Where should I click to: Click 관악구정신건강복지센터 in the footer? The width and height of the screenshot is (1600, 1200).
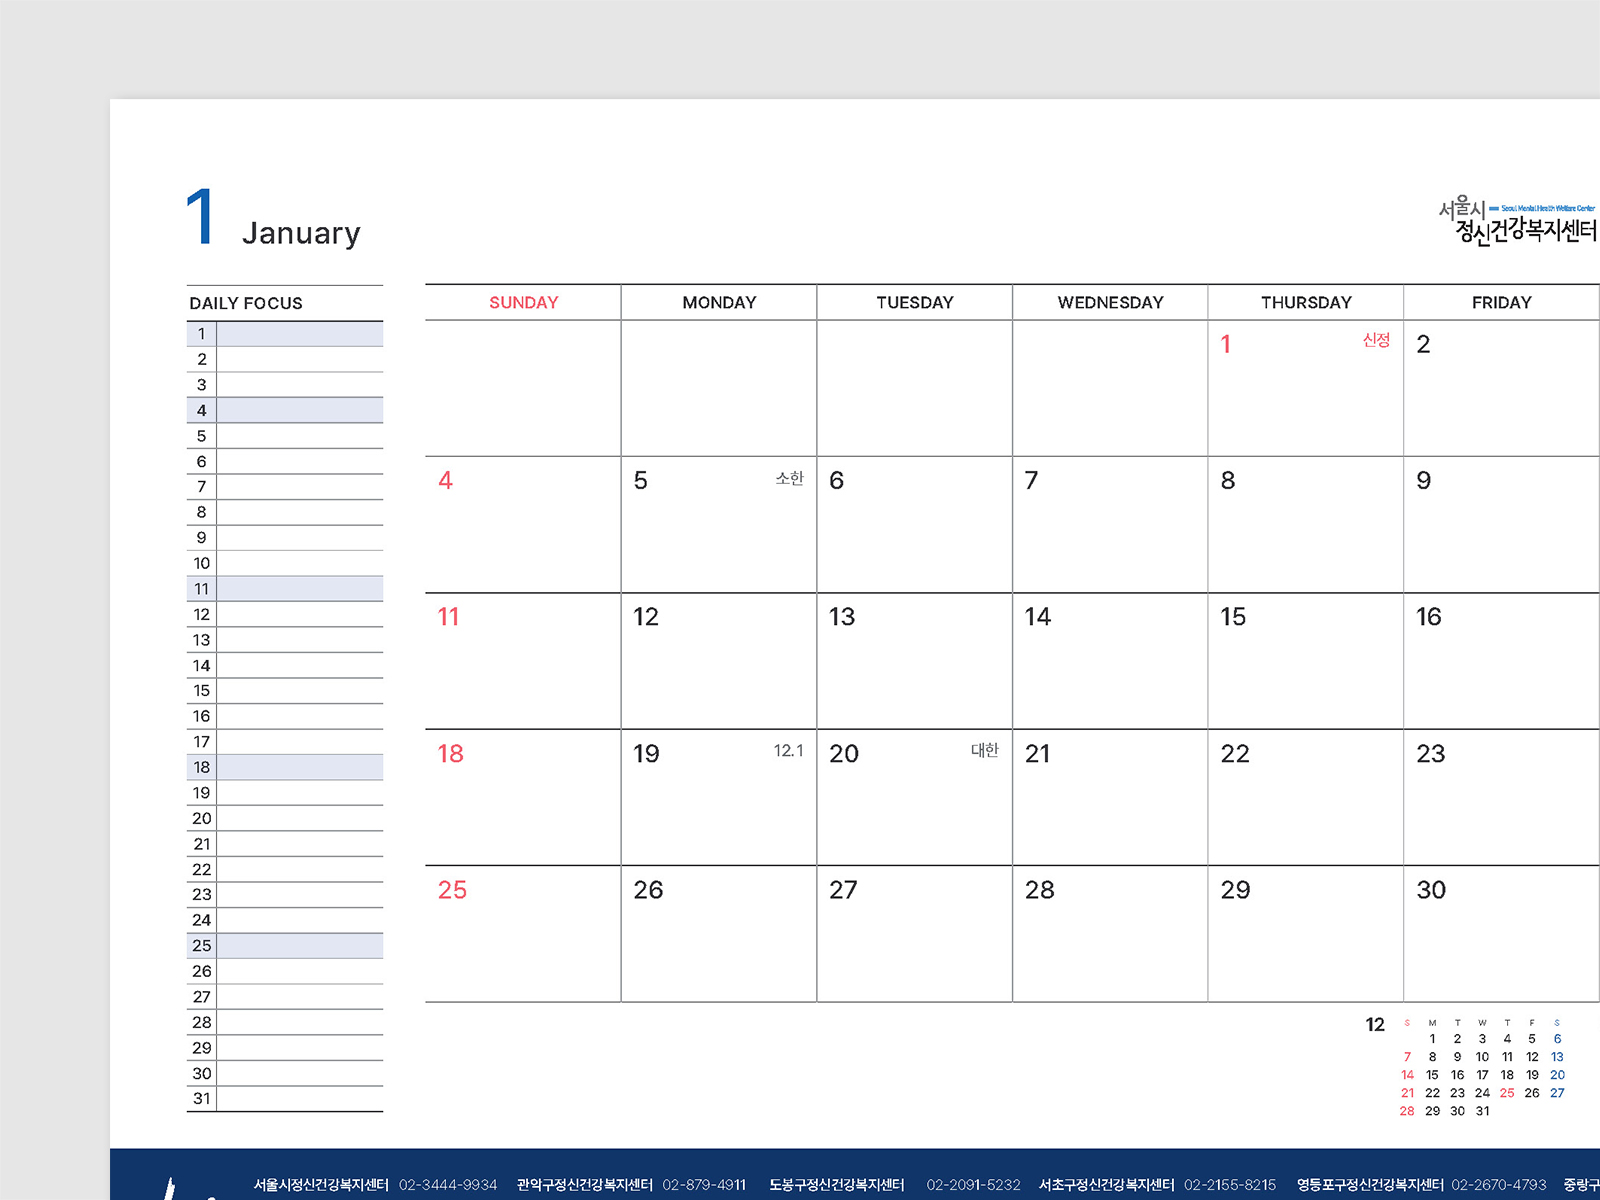[585, 1185]
